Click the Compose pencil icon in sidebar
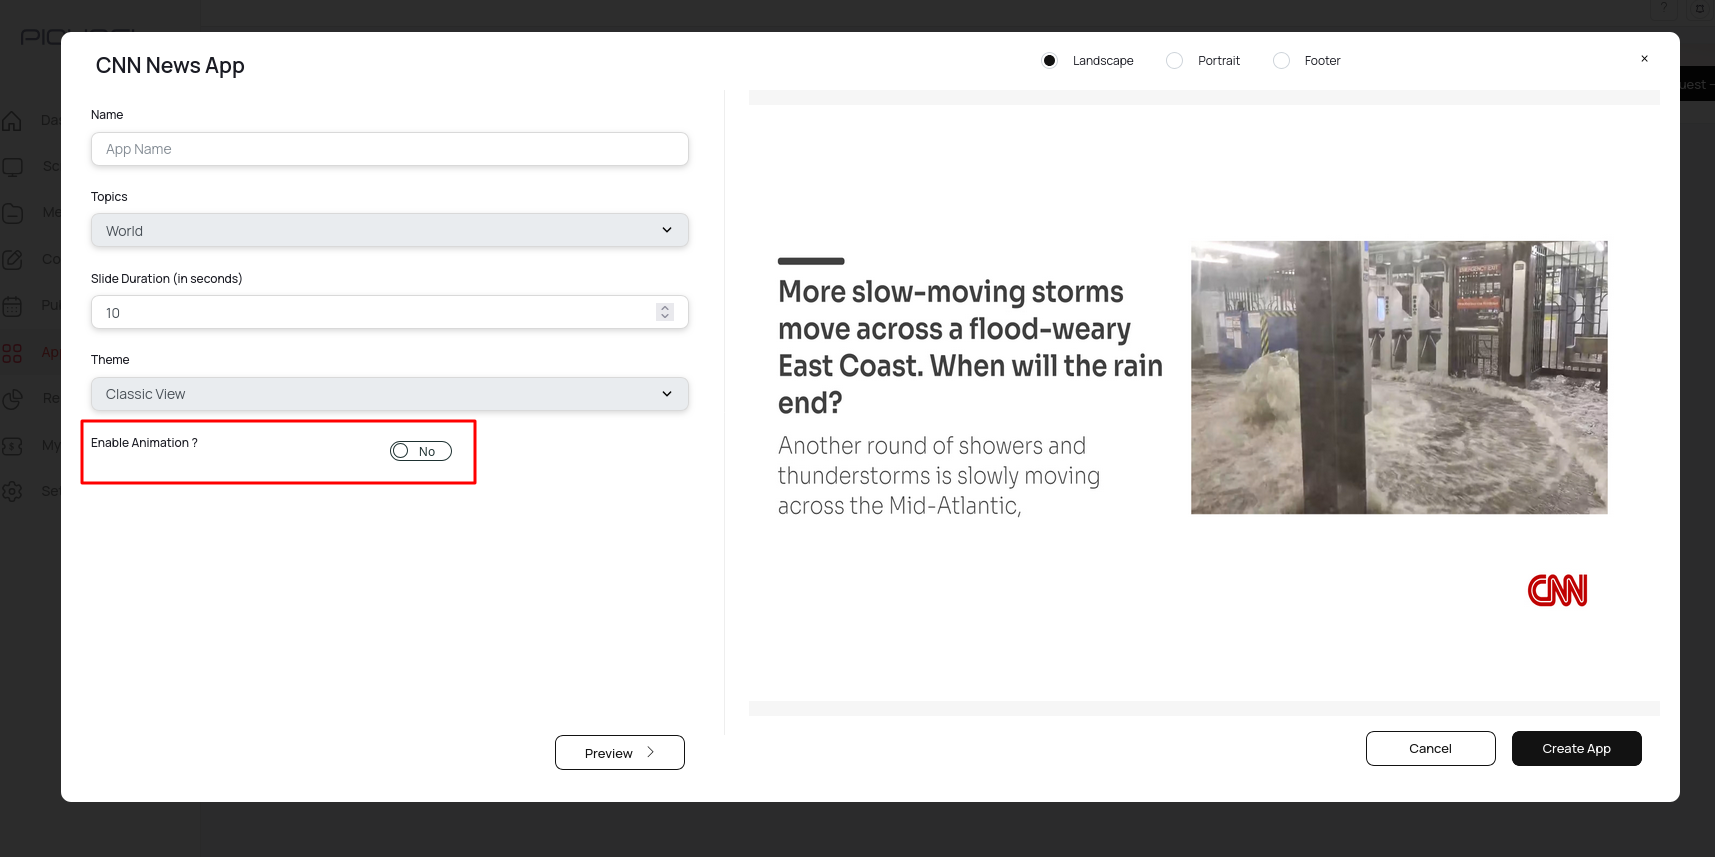 coord(12,260)
